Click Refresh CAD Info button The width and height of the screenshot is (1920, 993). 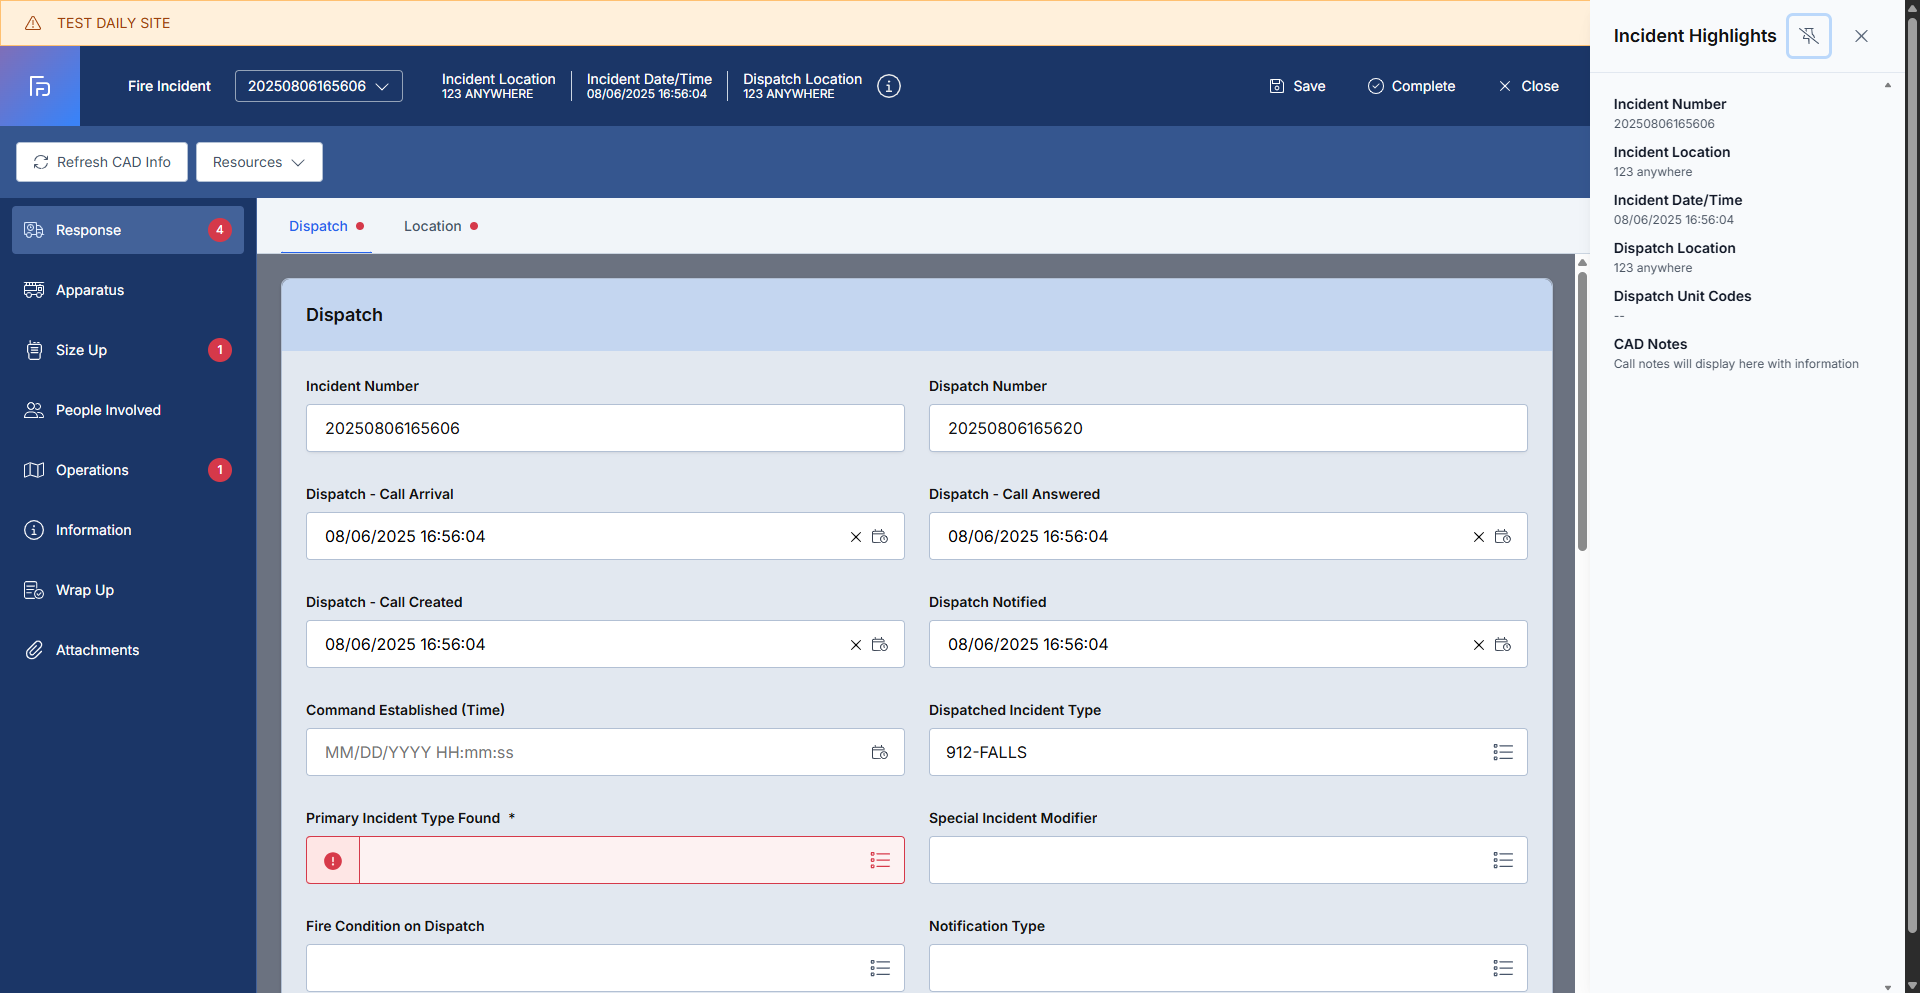[x=102, y=162]
